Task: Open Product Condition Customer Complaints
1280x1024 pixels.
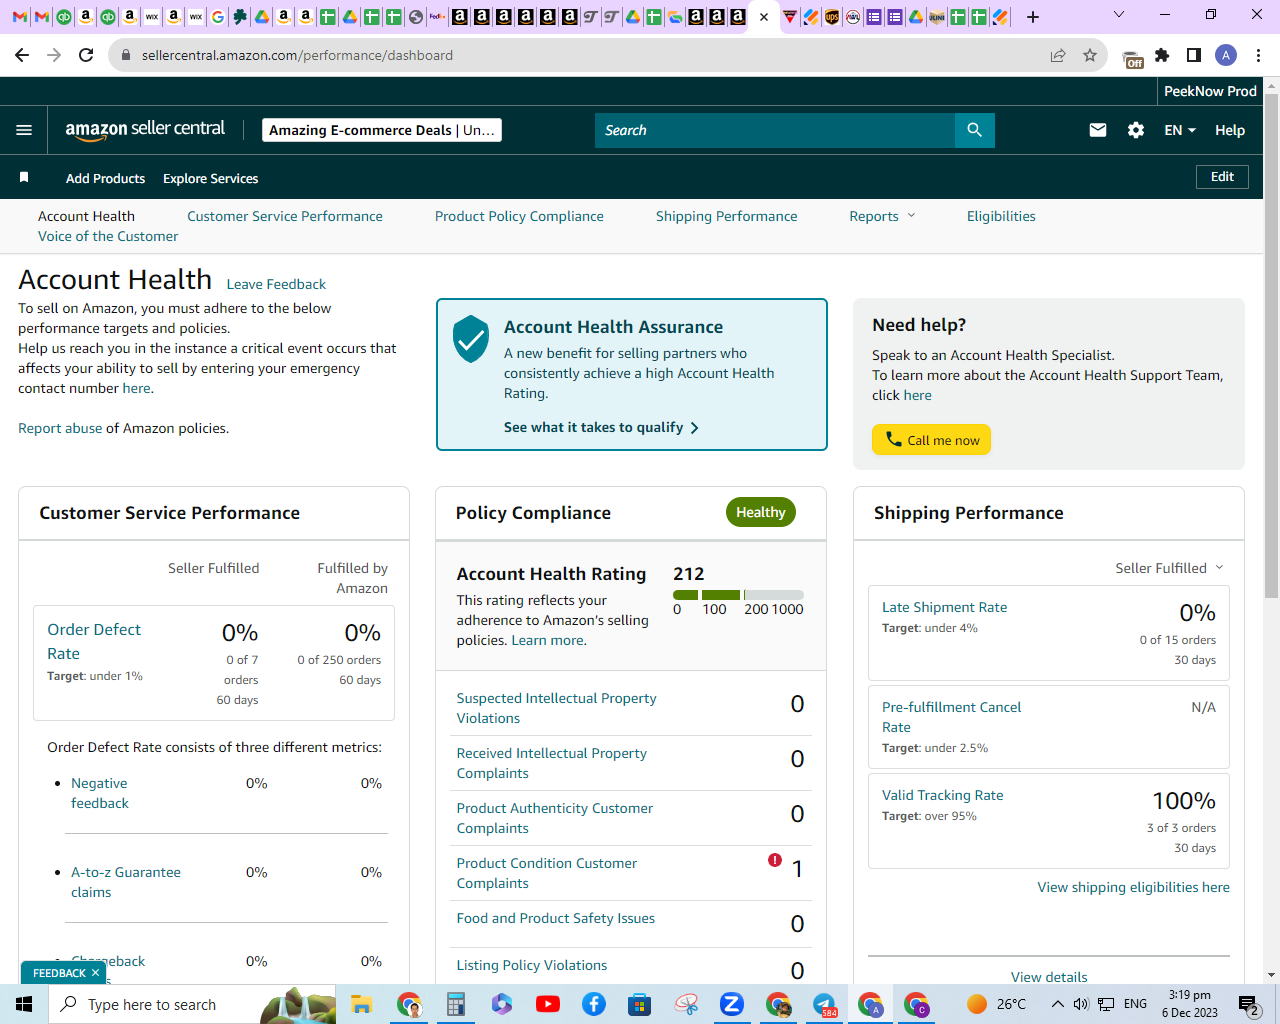Action: (546, 873)
